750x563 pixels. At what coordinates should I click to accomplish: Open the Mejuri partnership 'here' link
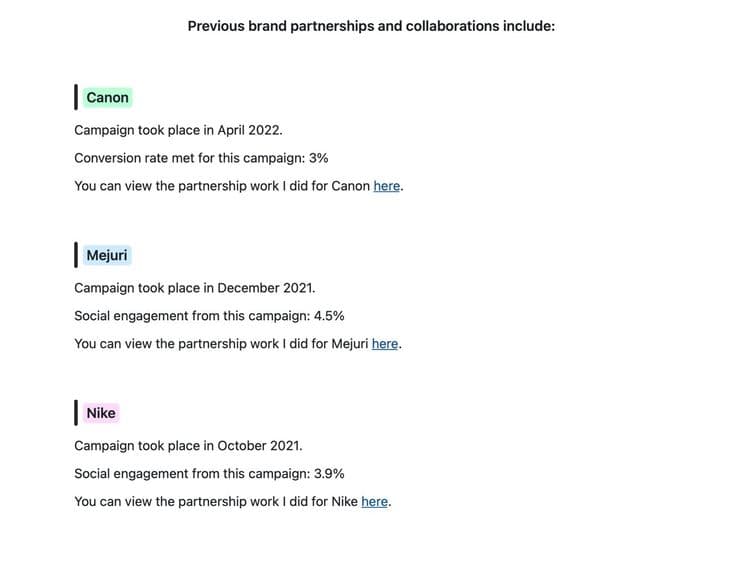click(385, 343)
